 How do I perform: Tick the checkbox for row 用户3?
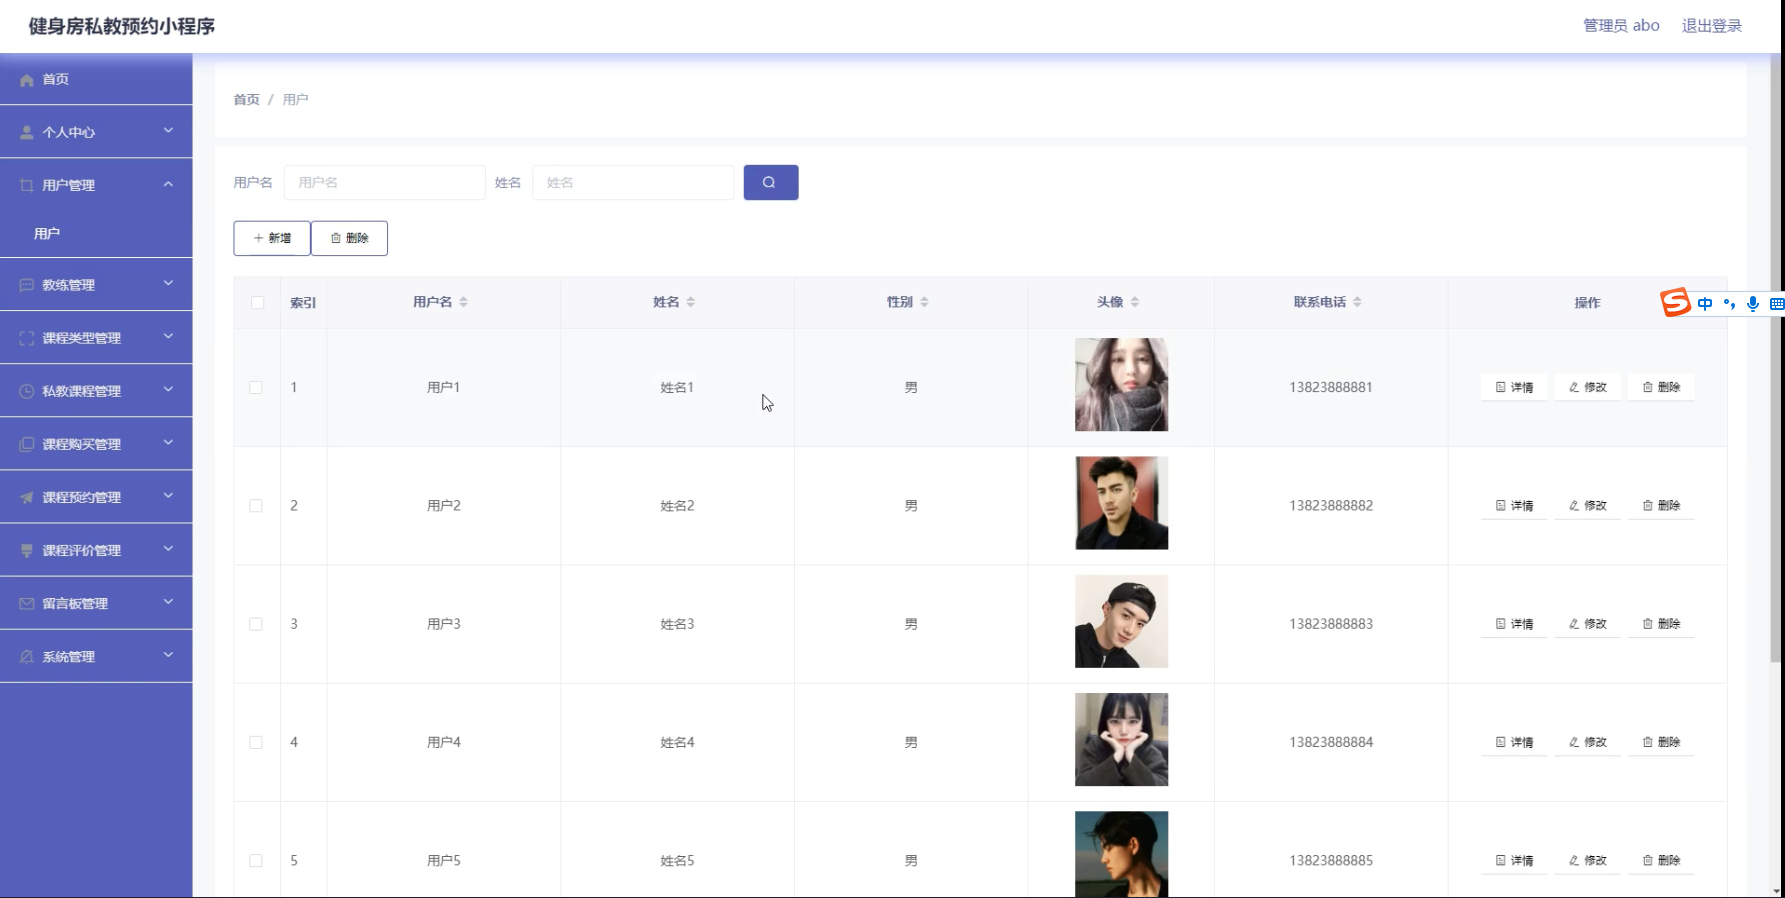[256, 624]
